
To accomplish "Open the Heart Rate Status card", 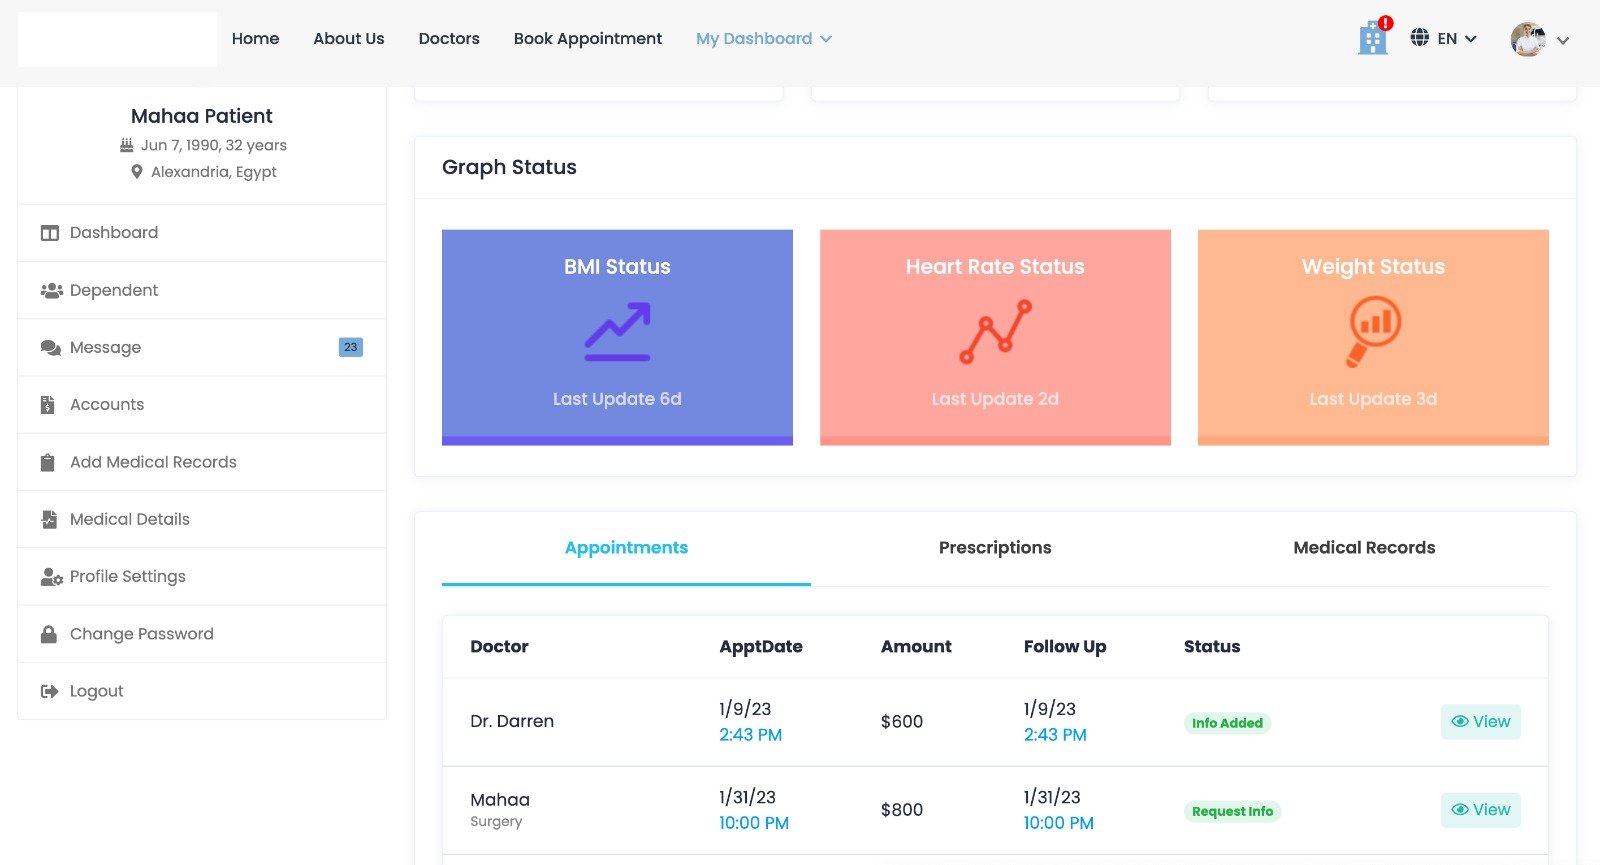I will [x=995, y=337].
